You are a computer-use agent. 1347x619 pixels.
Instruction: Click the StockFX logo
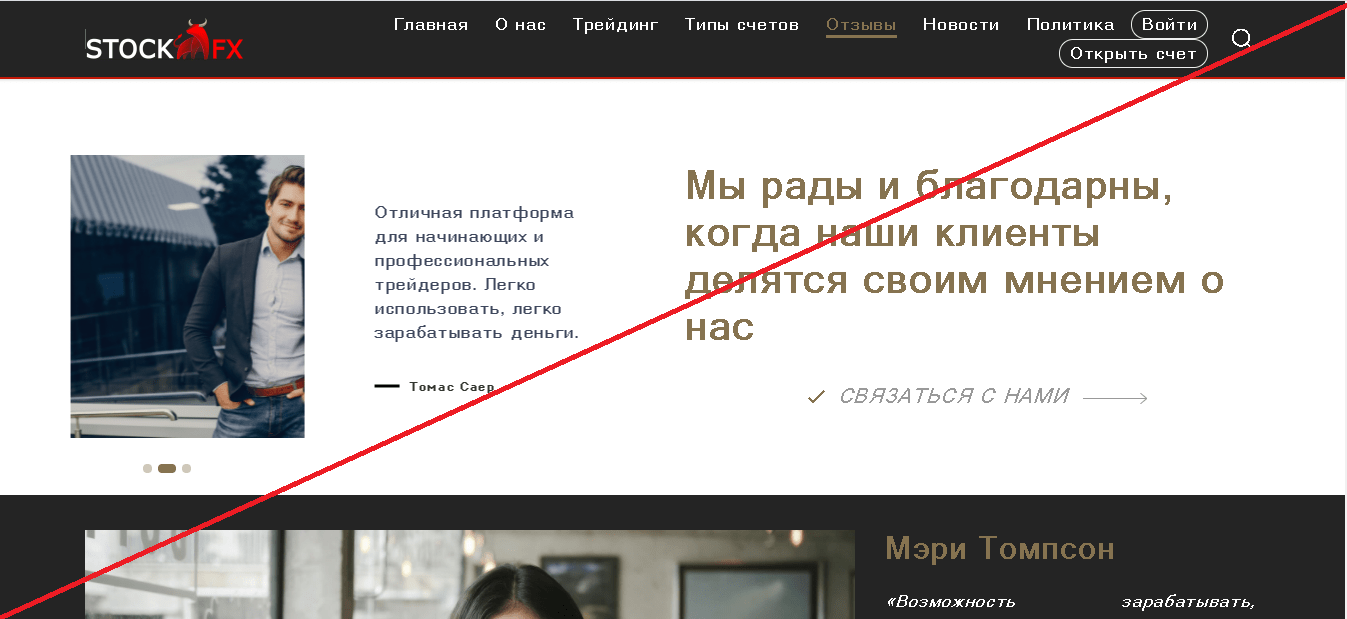[x=164, y=42]
